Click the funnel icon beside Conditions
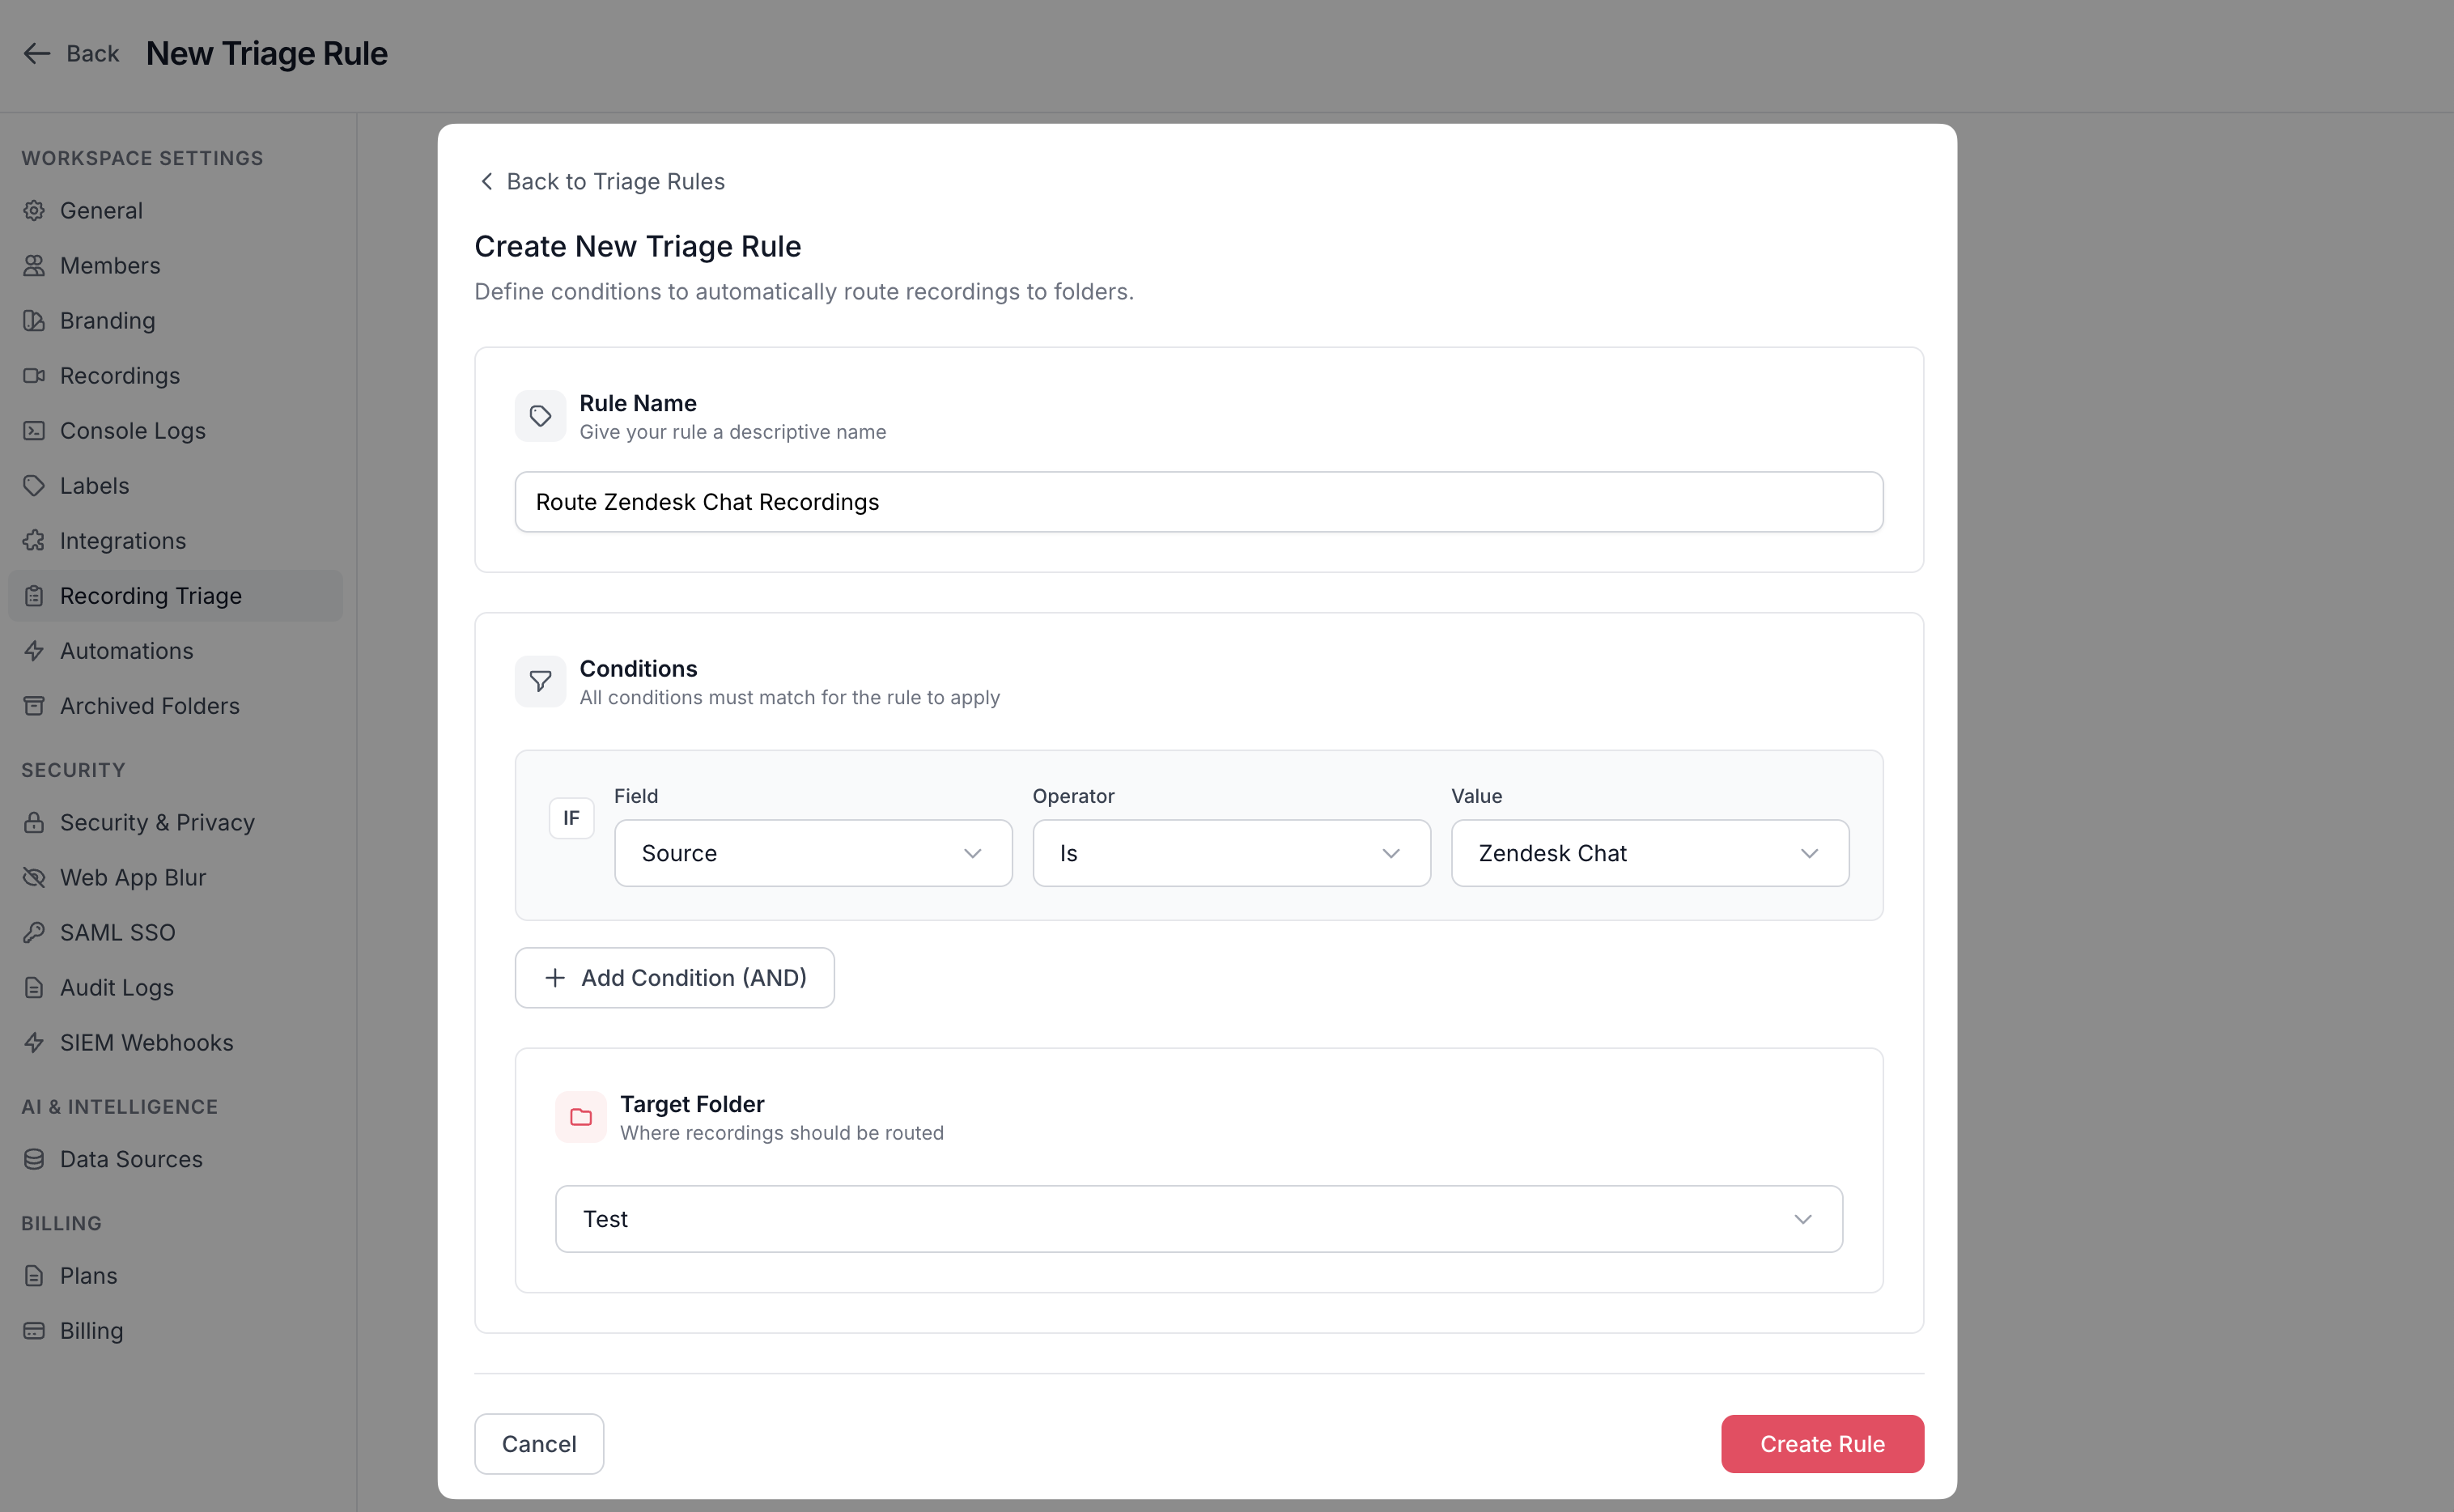The height and width of the screenshot is (1512, 2454). pyautogui.click(x=540, y=681)
